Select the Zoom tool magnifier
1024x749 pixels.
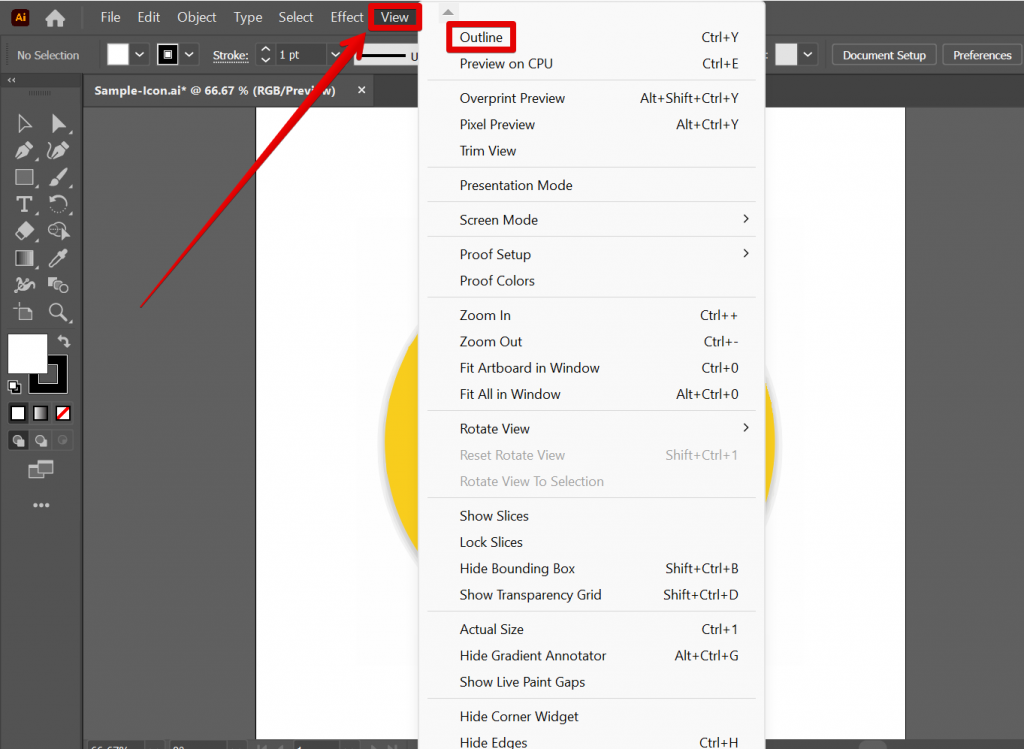coord(59,312)
